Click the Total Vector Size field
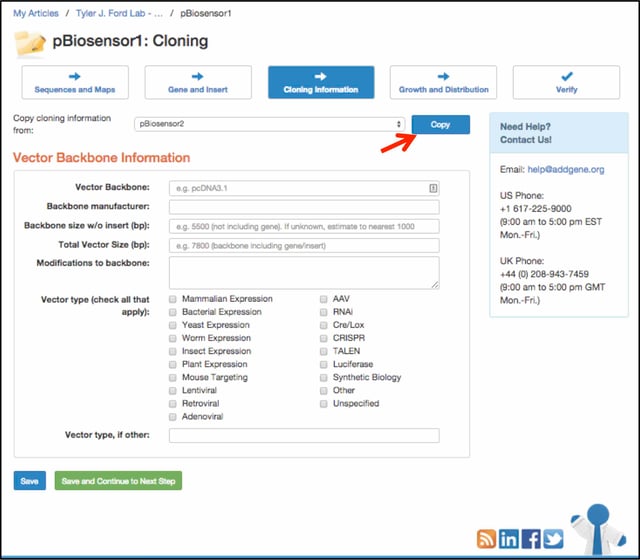Screen dimensions: 640x560 (x=304, y=245)
